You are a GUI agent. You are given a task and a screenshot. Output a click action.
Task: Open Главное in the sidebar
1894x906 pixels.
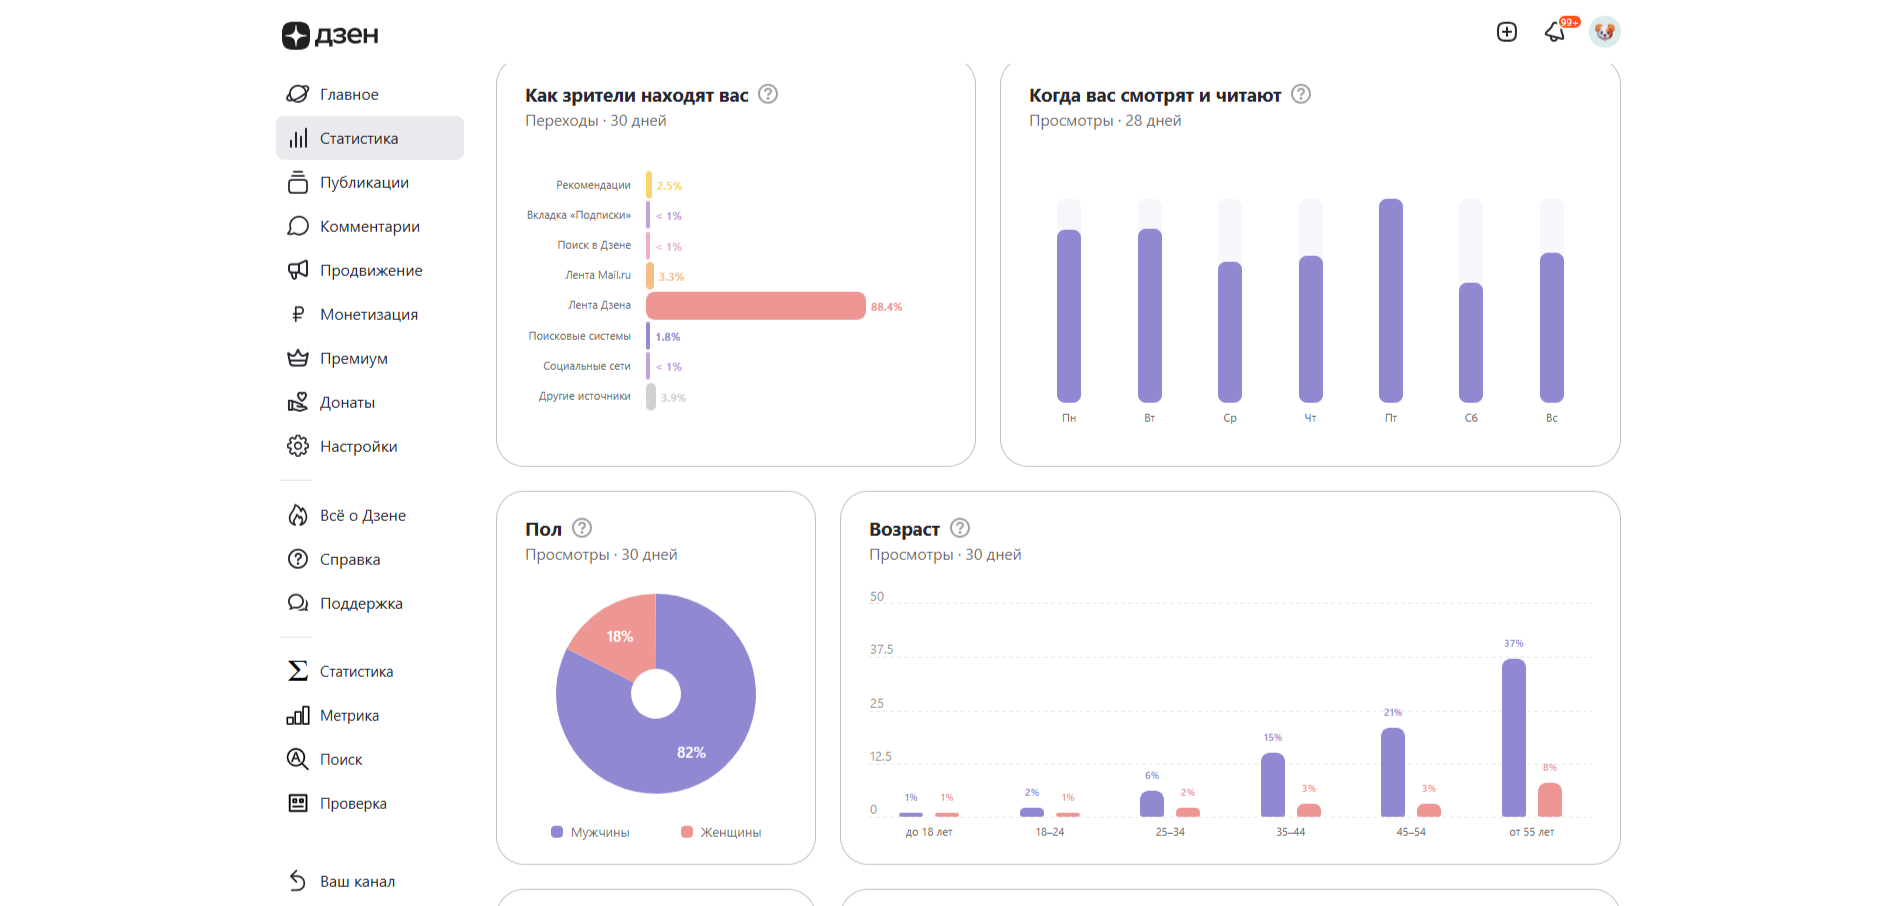point(370,94)
